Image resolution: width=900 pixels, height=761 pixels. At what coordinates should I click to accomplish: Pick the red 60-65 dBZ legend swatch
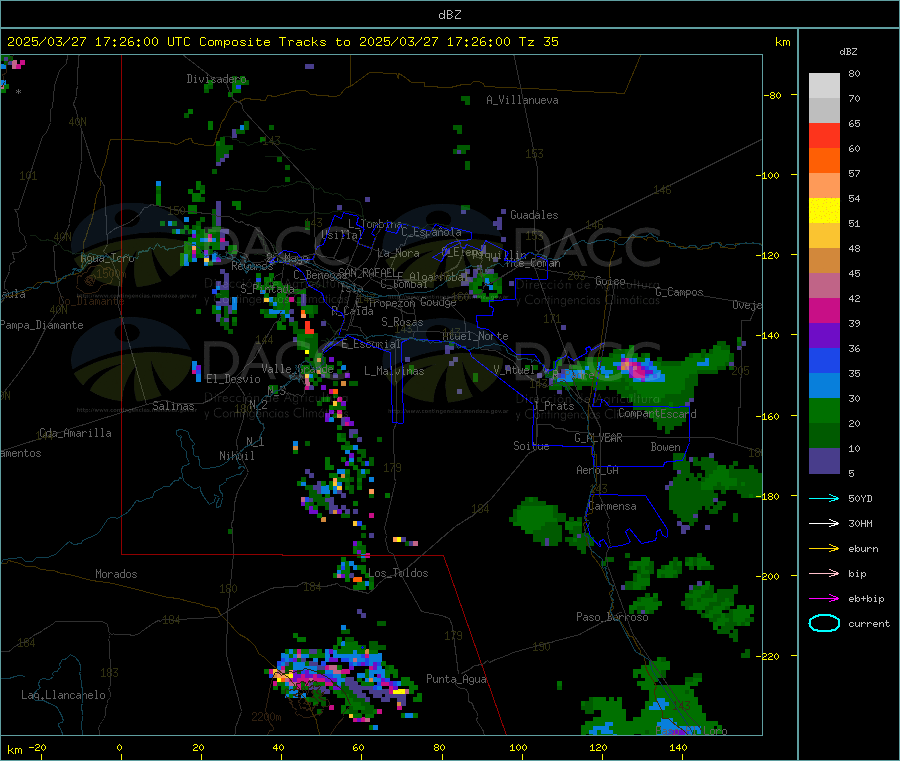[824, 135]
